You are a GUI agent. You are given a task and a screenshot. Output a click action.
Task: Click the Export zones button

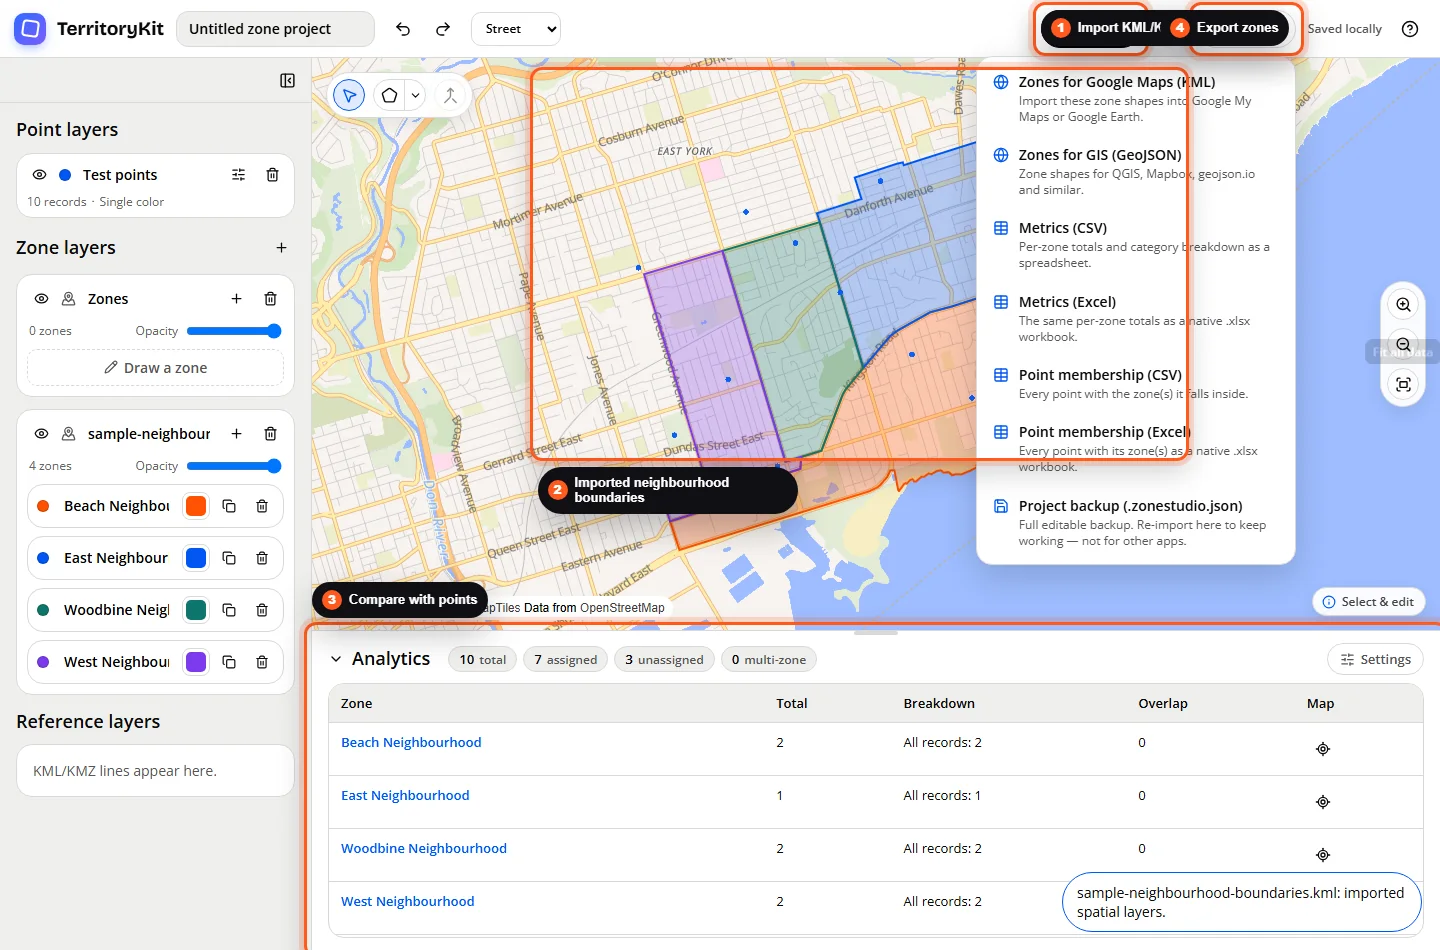coord(1229,28)
